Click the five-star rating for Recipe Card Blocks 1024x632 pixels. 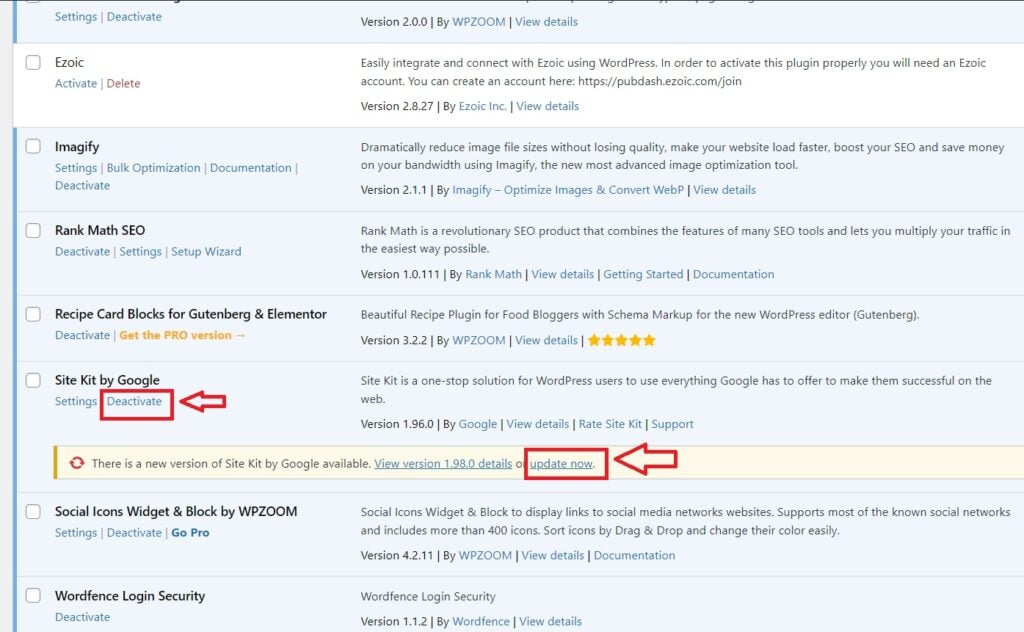tap(621, 340)
